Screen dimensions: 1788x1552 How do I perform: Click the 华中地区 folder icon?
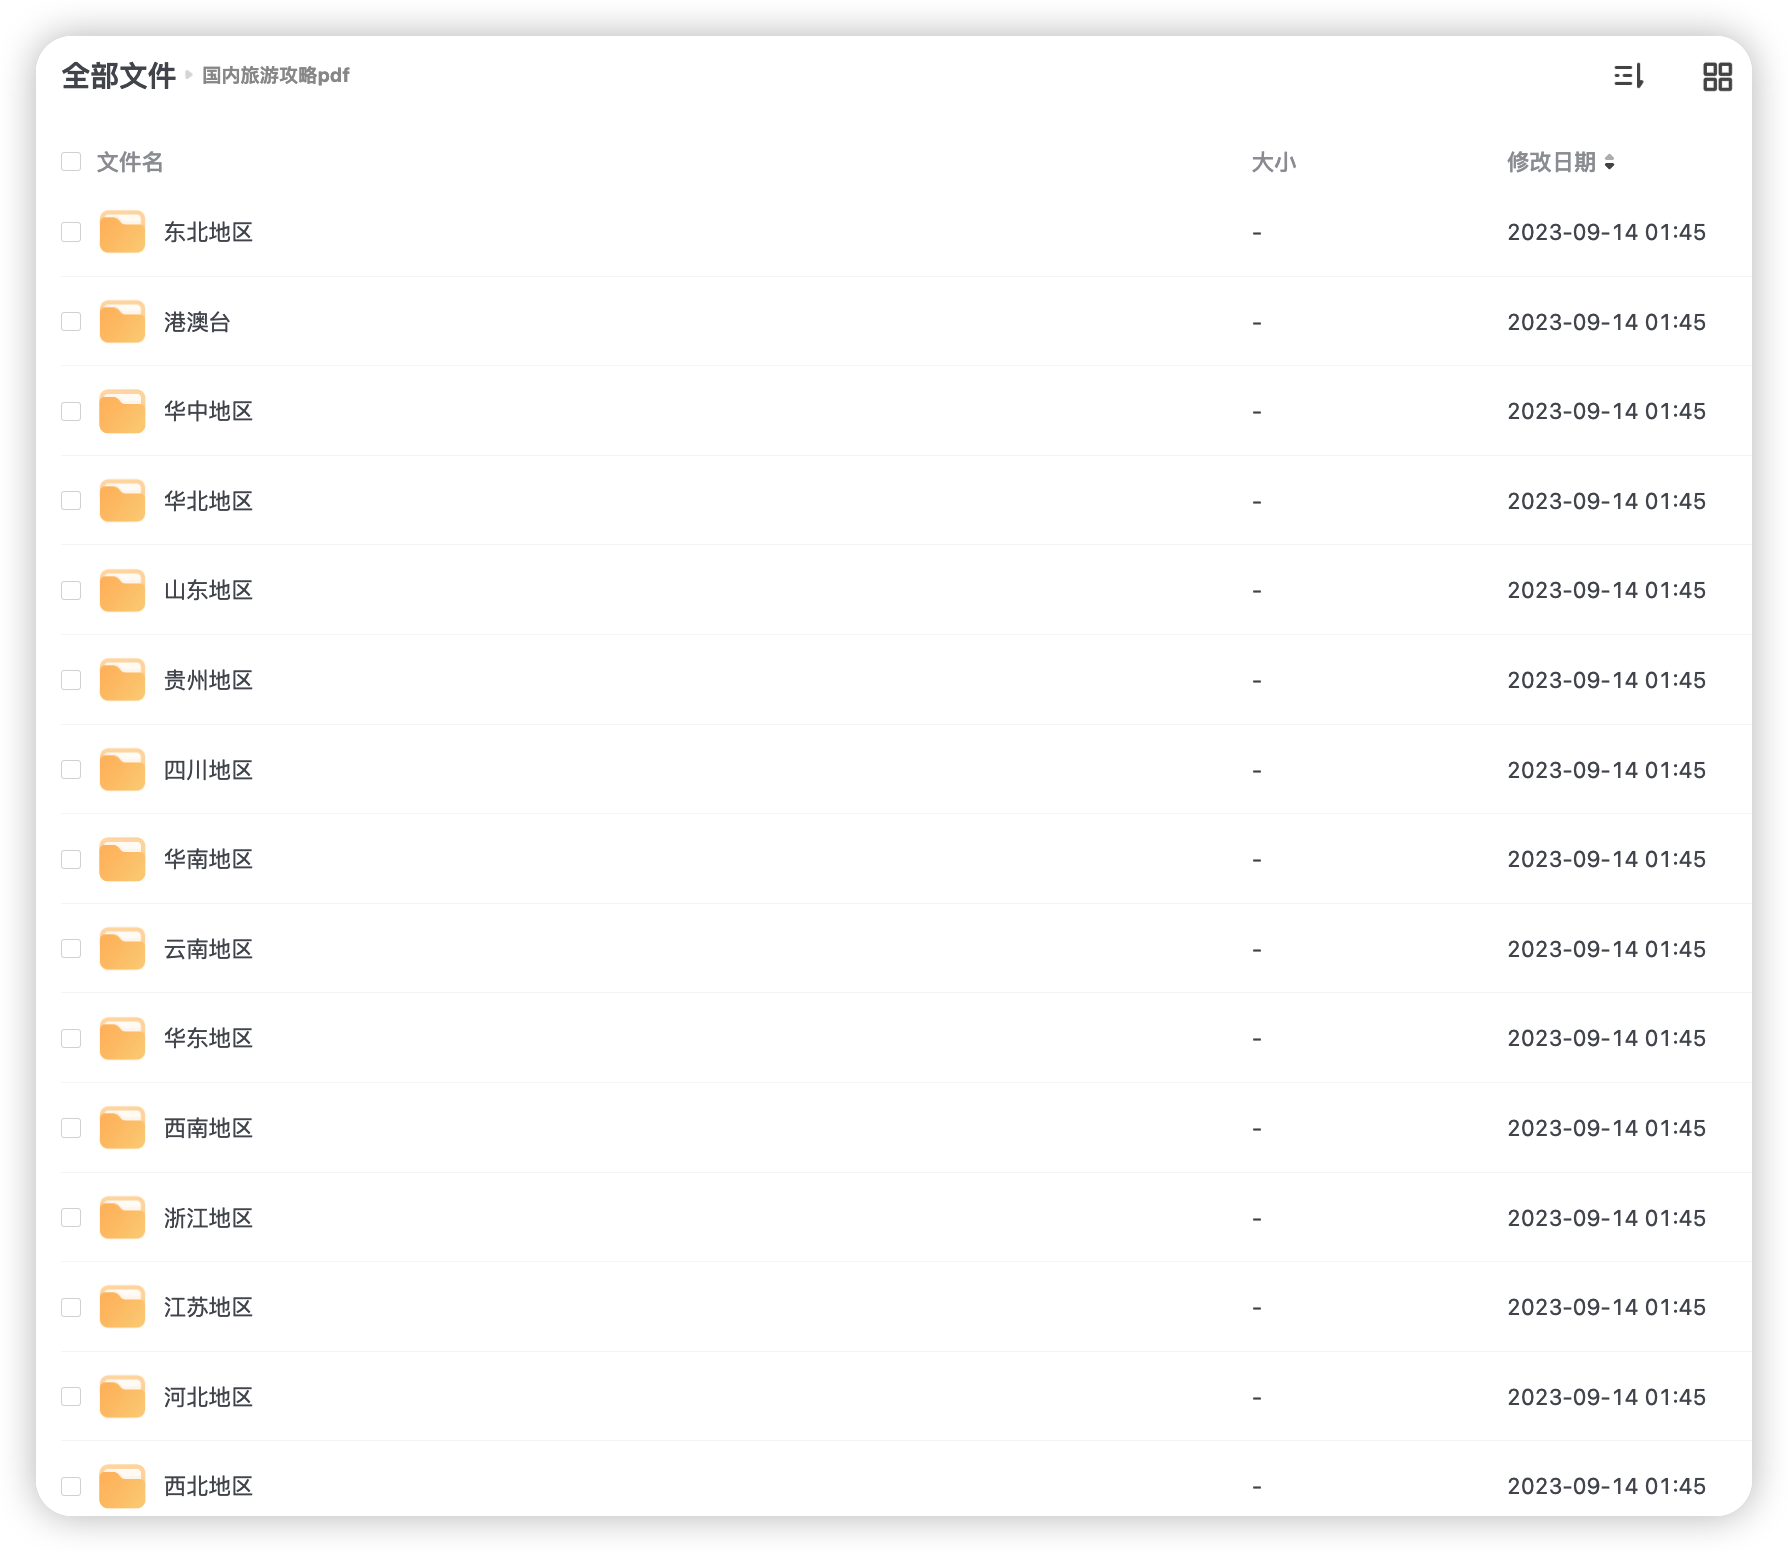coord(122,411)
